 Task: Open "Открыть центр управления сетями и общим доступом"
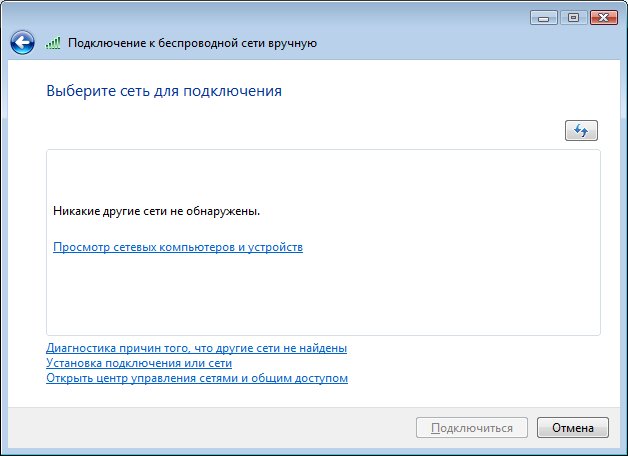click(197, 379)
